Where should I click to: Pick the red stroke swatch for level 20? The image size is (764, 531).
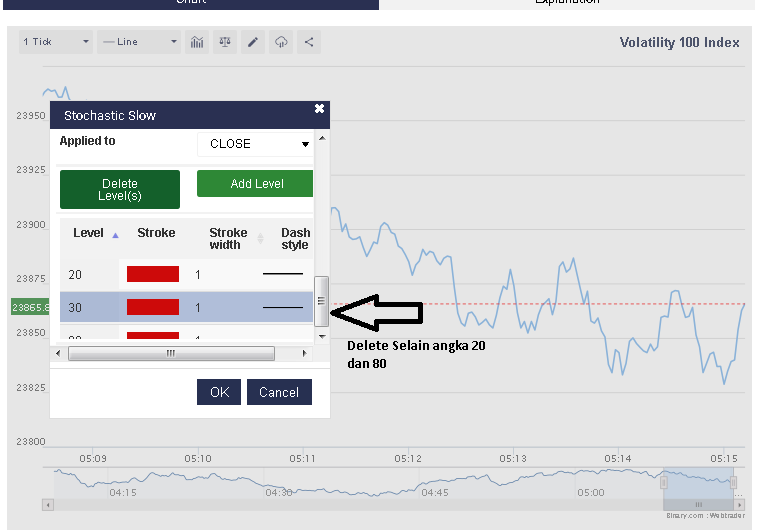153,274
